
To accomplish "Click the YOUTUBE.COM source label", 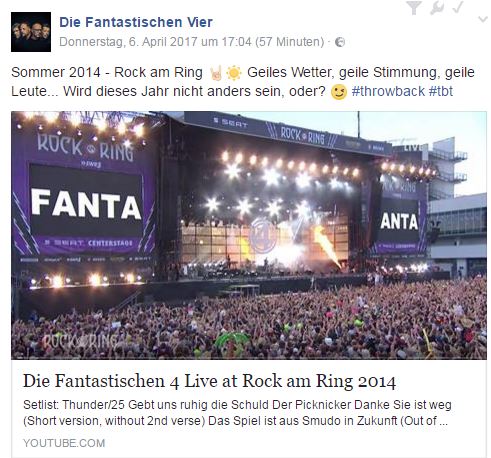I will (x=64, y=443).
